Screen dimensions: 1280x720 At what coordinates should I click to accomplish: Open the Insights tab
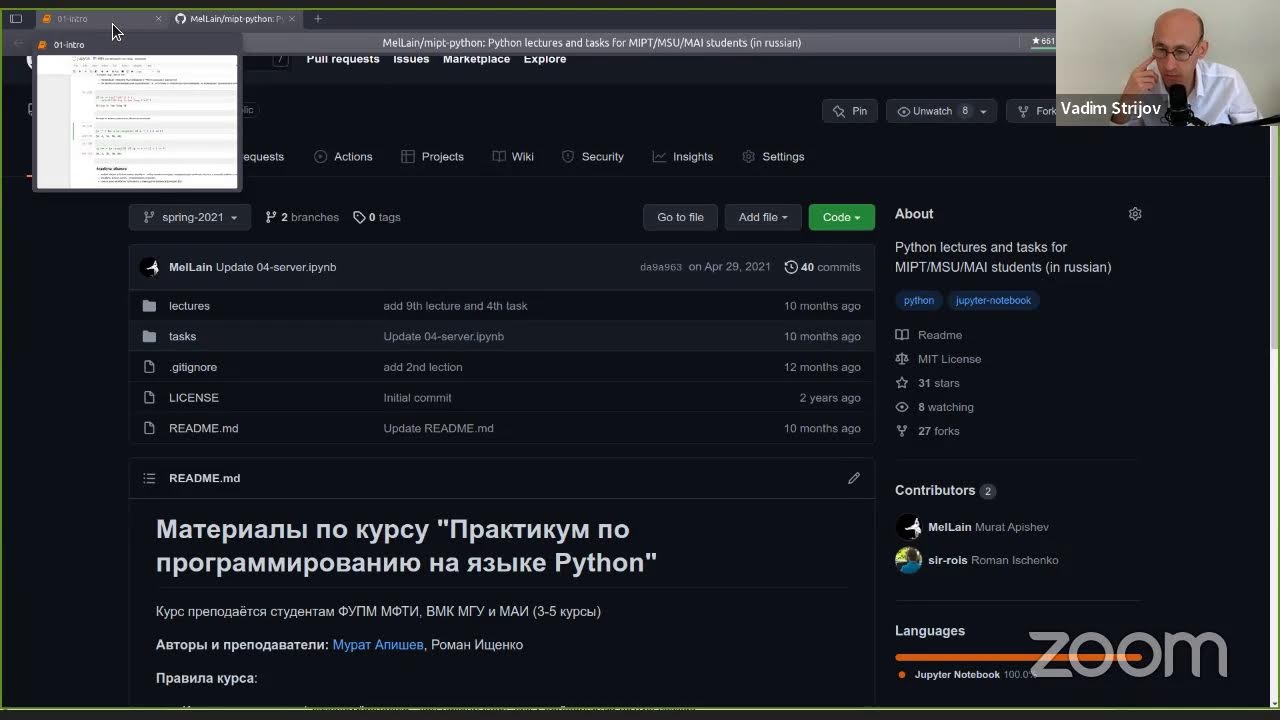coord(683,157)
